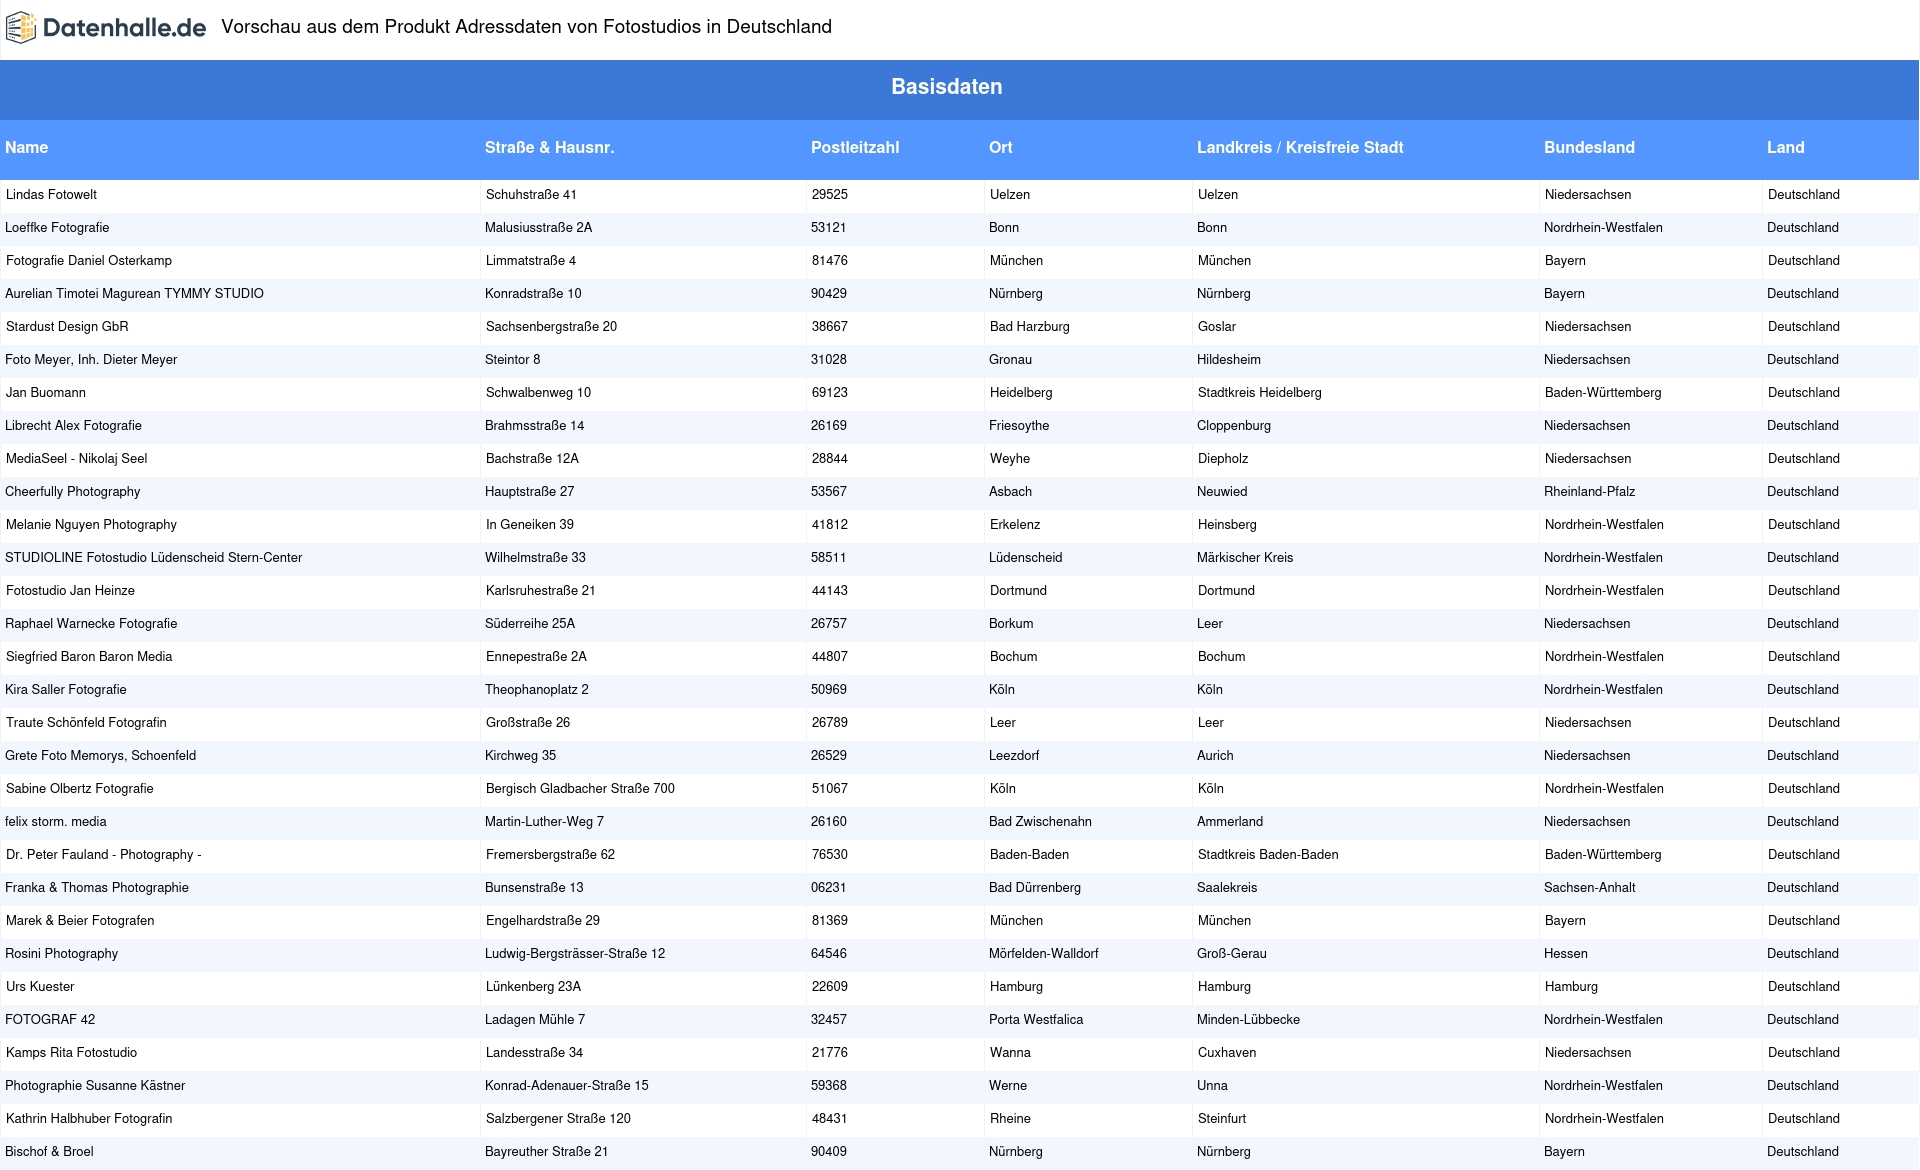This screenshot has height=1170, width=1920.
Task: Select Fotostudio Jan Heinze
Action: pyautogui.click(x=70, y=590)
